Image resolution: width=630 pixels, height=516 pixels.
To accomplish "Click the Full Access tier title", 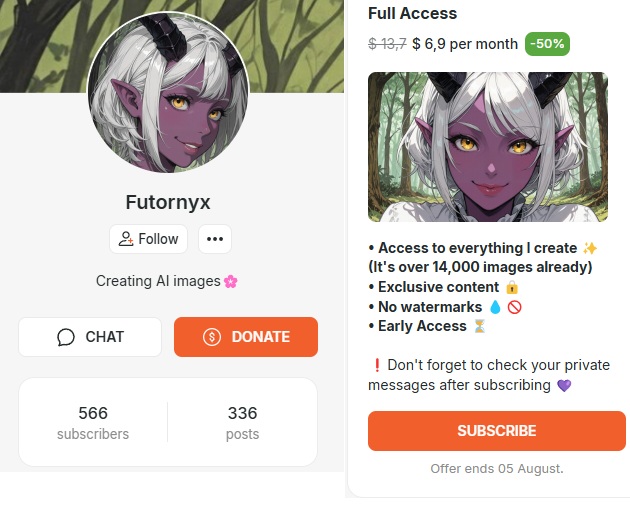I will click(413, 13).
